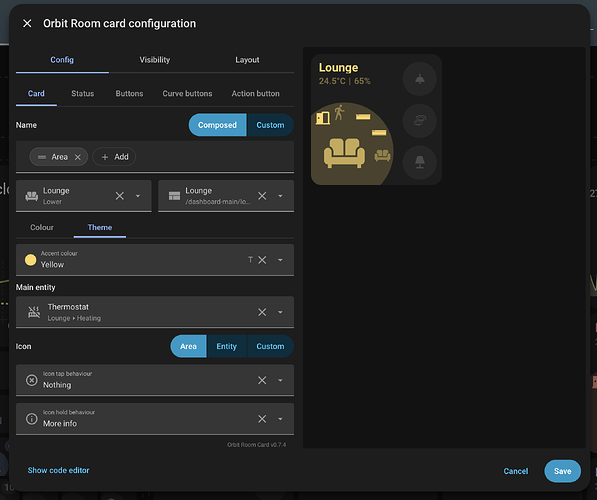Expand the Icon tap behaviour dropdown
Screen dimensions: 597x500
[280, 380]
